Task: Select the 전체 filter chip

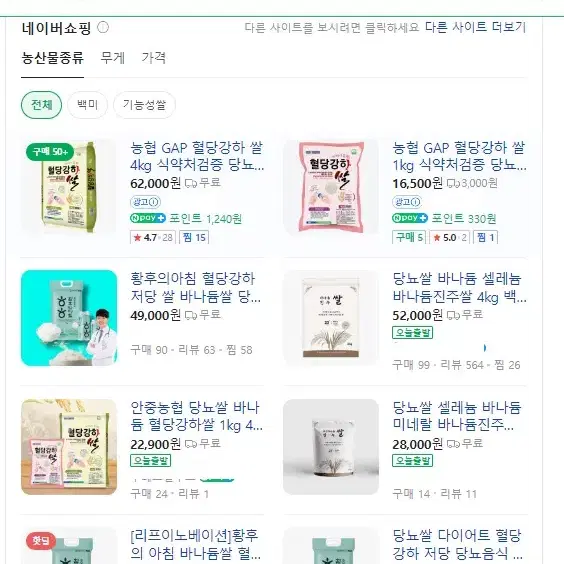Action: coord(42,105)
